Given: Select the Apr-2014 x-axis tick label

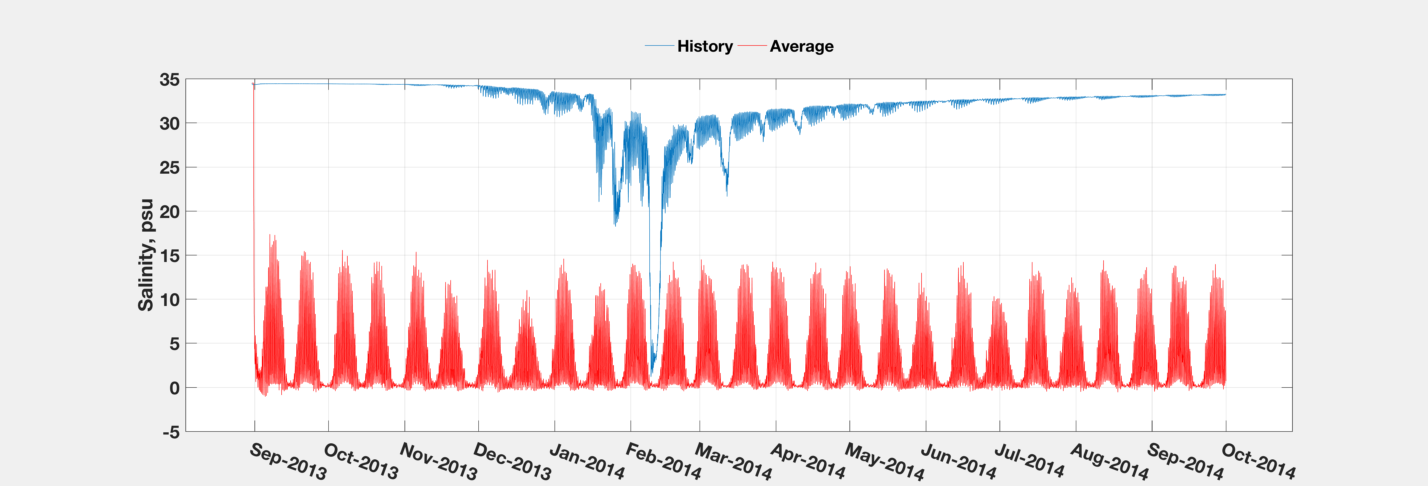Looking at the screenshot, I should (x=809, y=460).
